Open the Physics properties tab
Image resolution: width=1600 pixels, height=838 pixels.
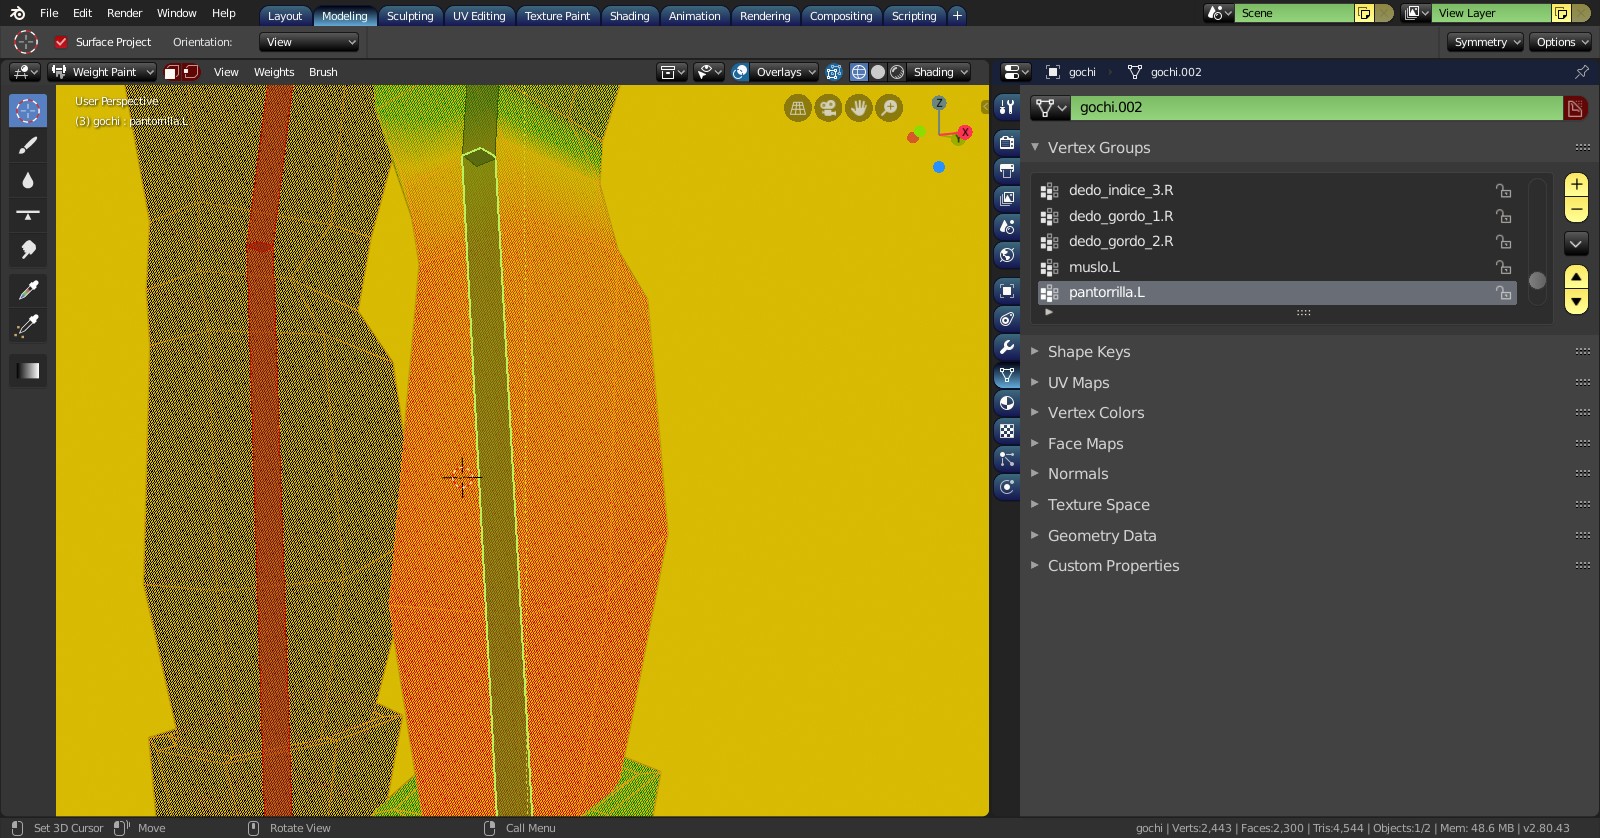coord(1007,487)
